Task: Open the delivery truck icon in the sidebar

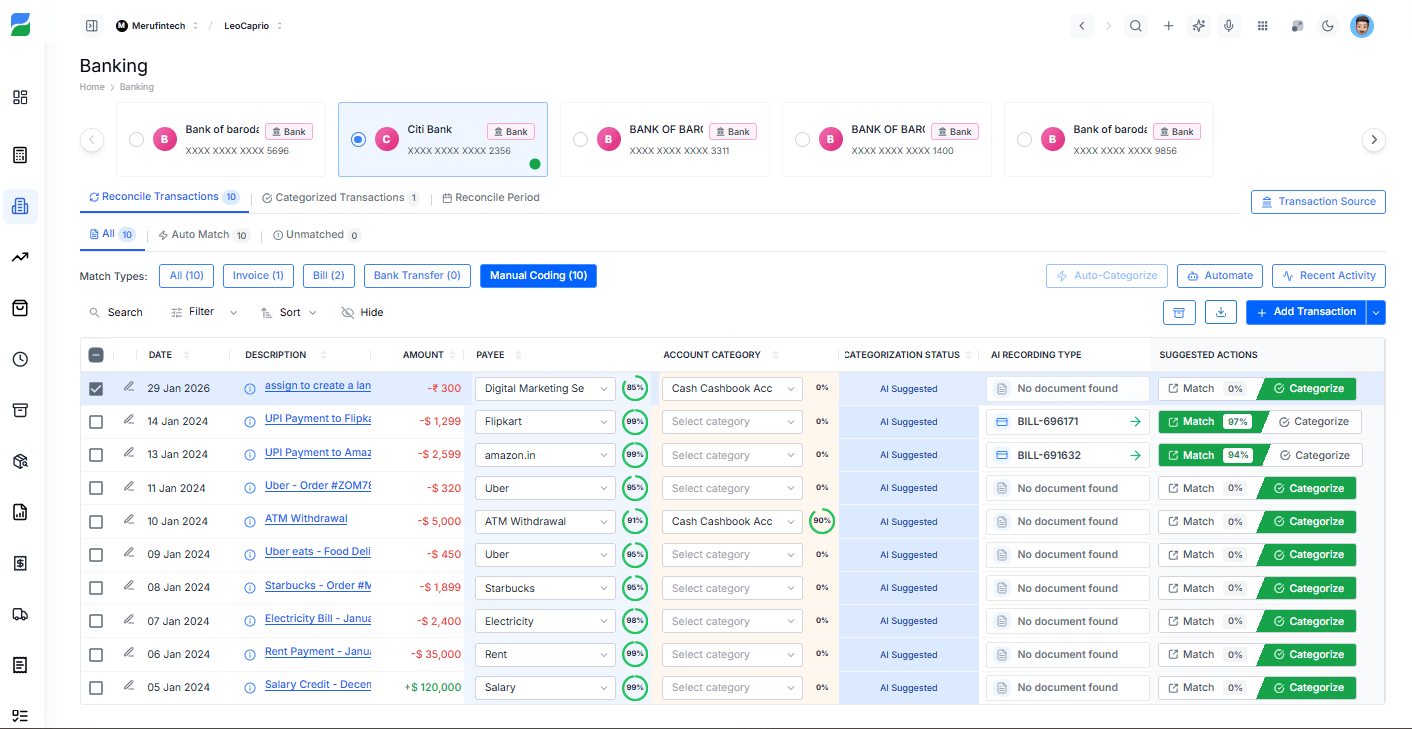Action: pyautogui.click(x=20, y=614)
